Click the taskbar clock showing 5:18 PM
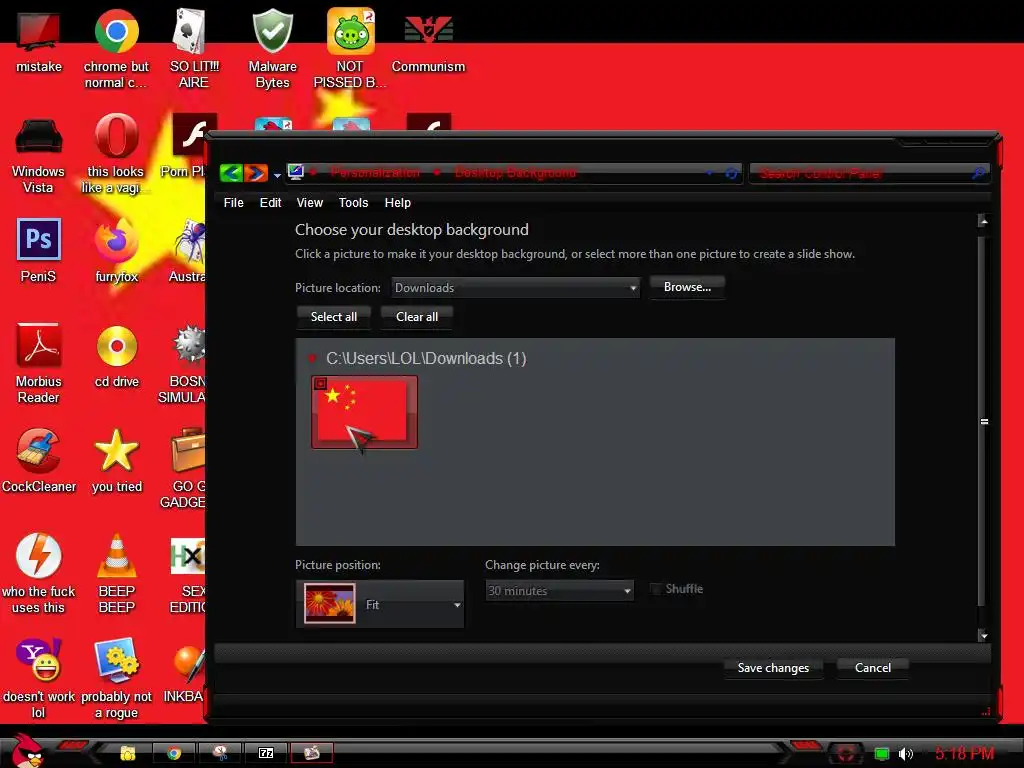 coord(964,754)
